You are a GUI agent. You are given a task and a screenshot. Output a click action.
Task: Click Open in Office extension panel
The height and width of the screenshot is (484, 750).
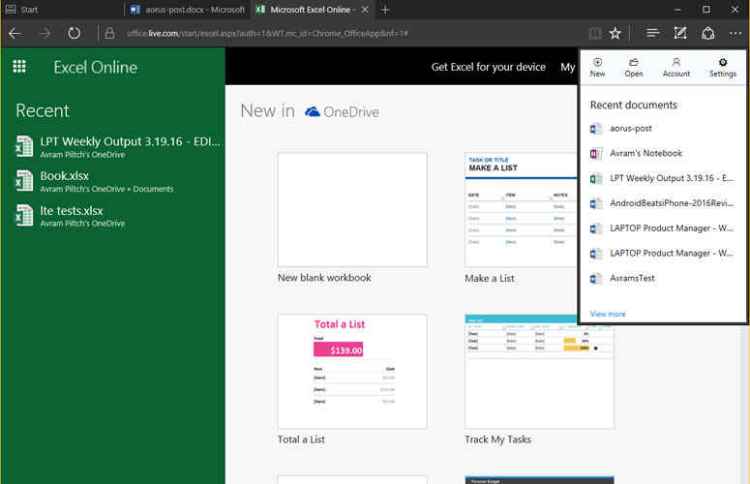tap(634, 67)
